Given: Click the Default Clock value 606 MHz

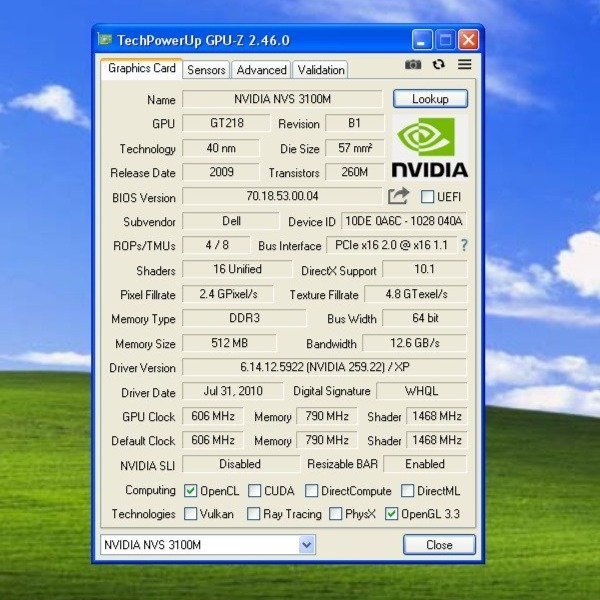Looking at the screenshot, I should click(x=213, y=440).
